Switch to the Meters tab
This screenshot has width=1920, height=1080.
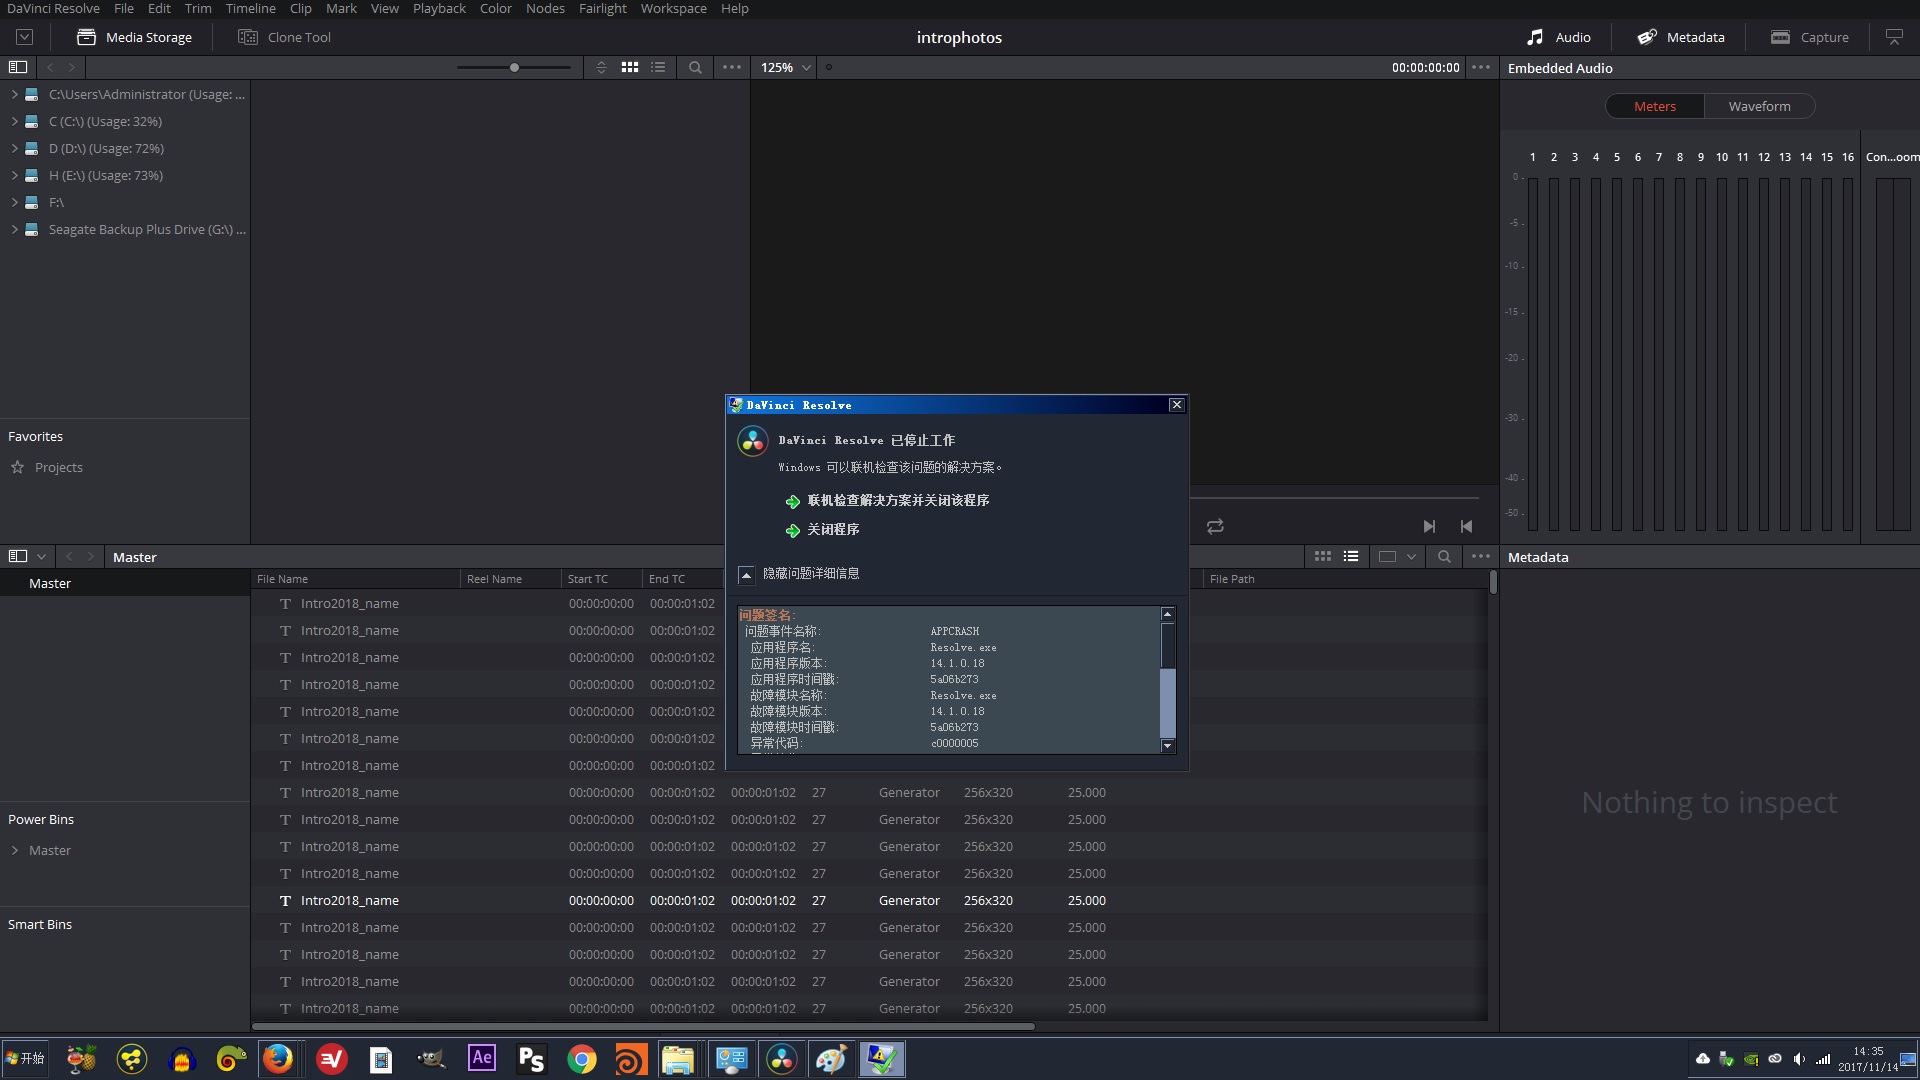1655,106
